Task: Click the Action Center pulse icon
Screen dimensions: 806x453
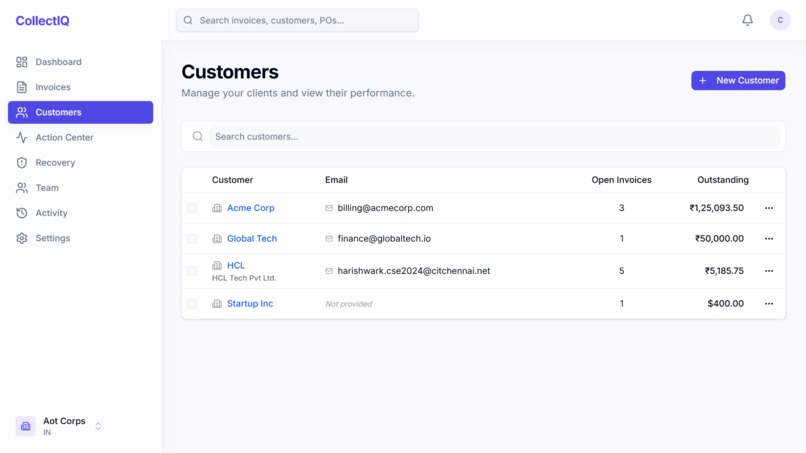Action: 22,137
